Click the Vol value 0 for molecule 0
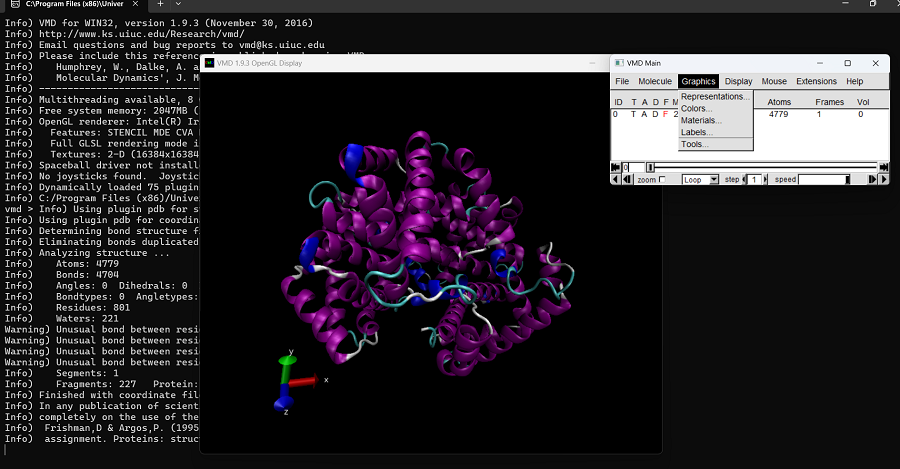The height and width of the screenshot is (469, 900). (x=860, y=114)
